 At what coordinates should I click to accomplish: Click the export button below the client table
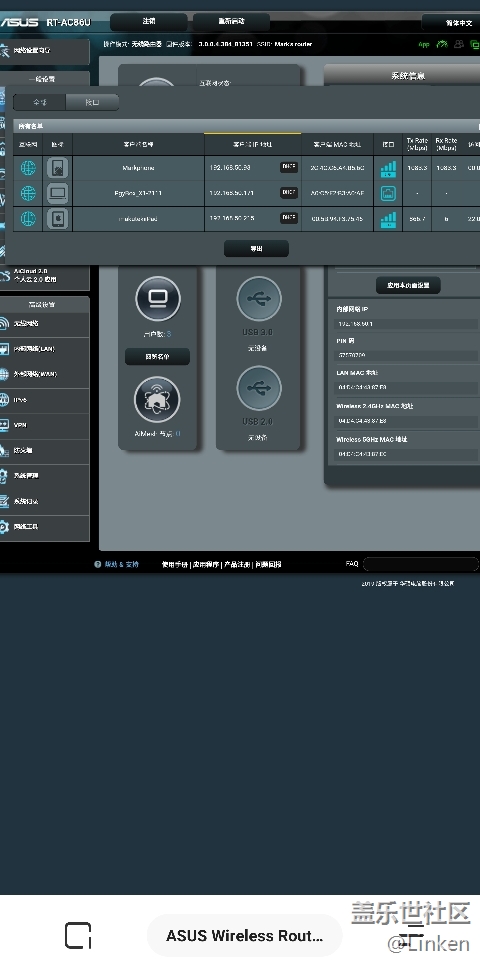256,248
